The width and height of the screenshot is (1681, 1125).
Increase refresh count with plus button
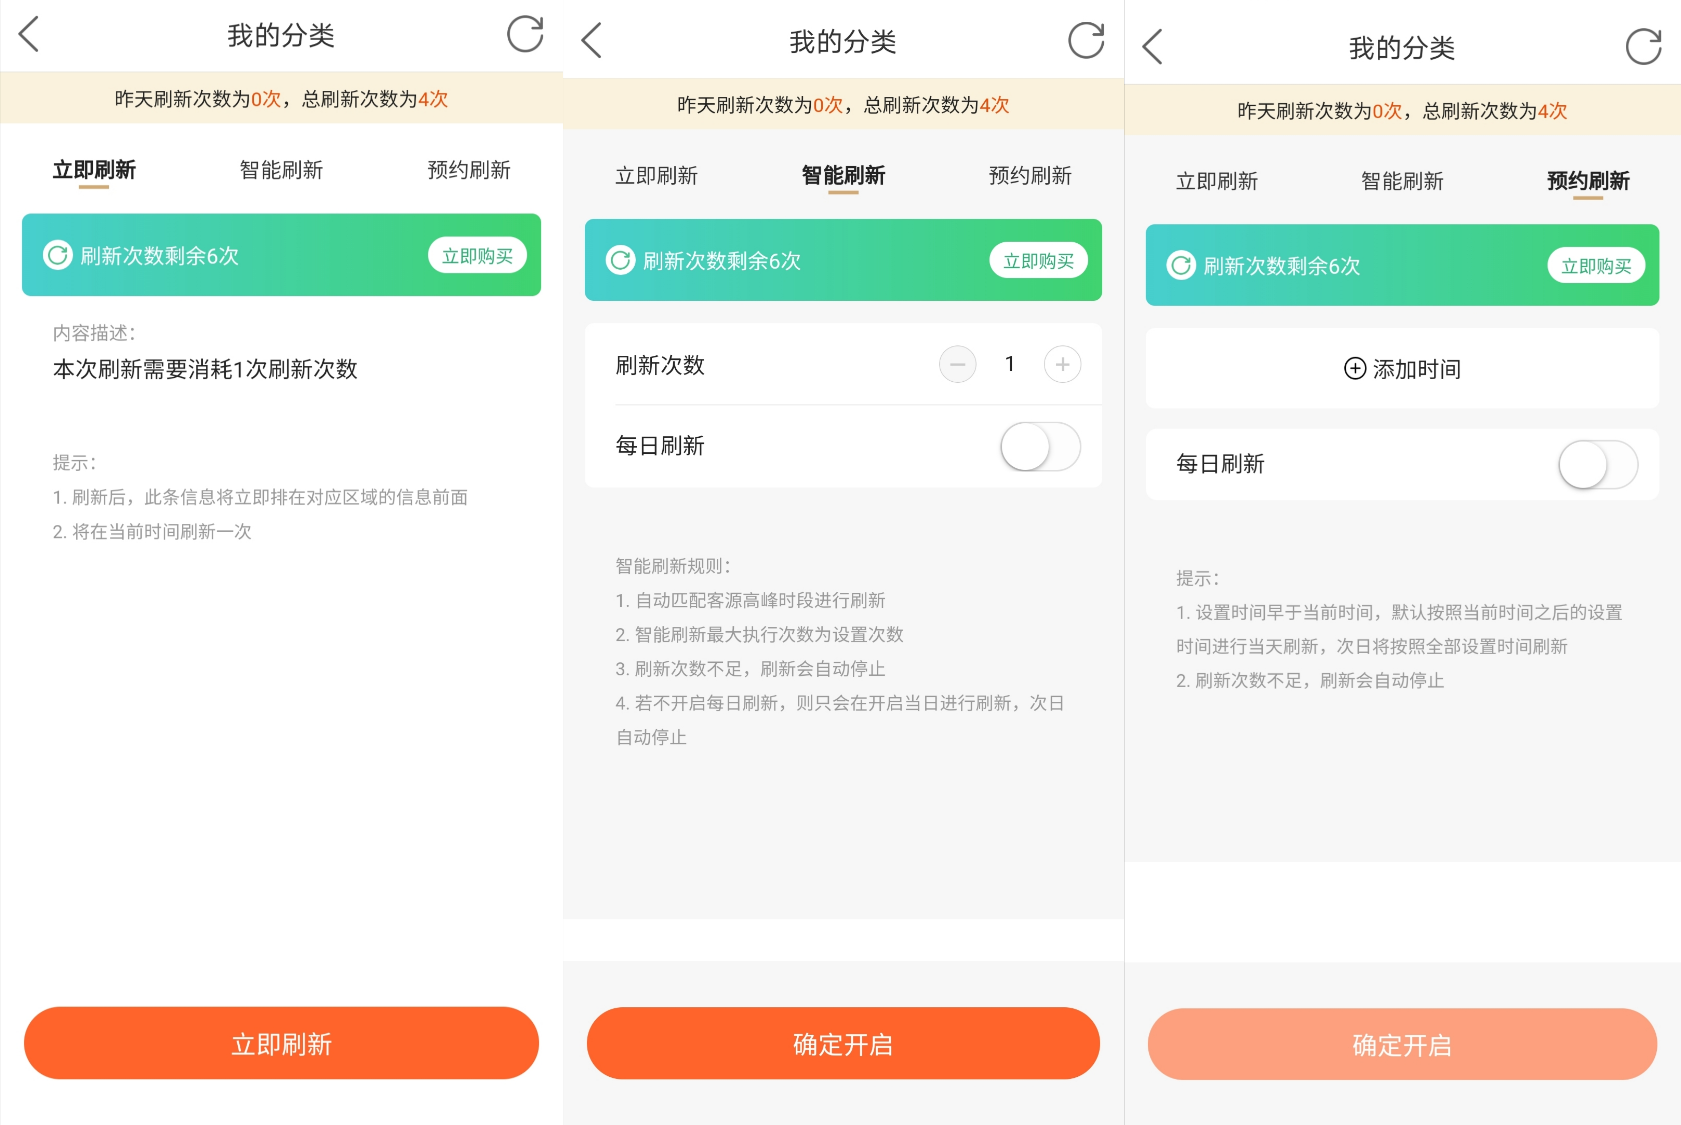tap(1062, 364)
